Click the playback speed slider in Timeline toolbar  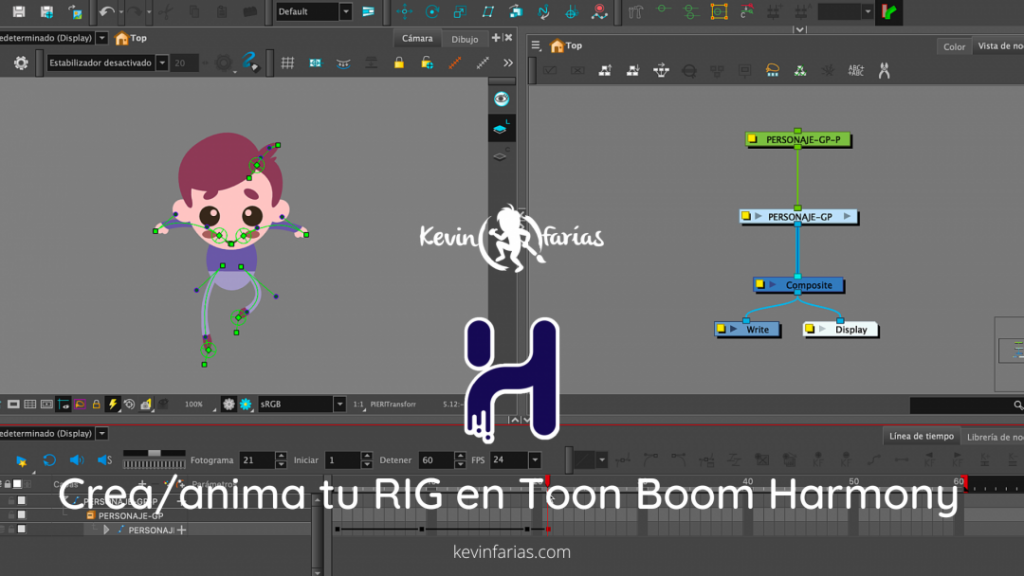[x=154, y=453]
